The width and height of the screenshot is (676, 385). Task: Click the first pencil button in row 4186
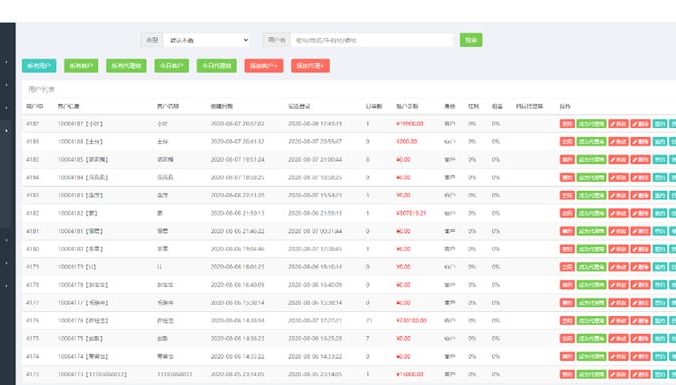click(618, 141)
